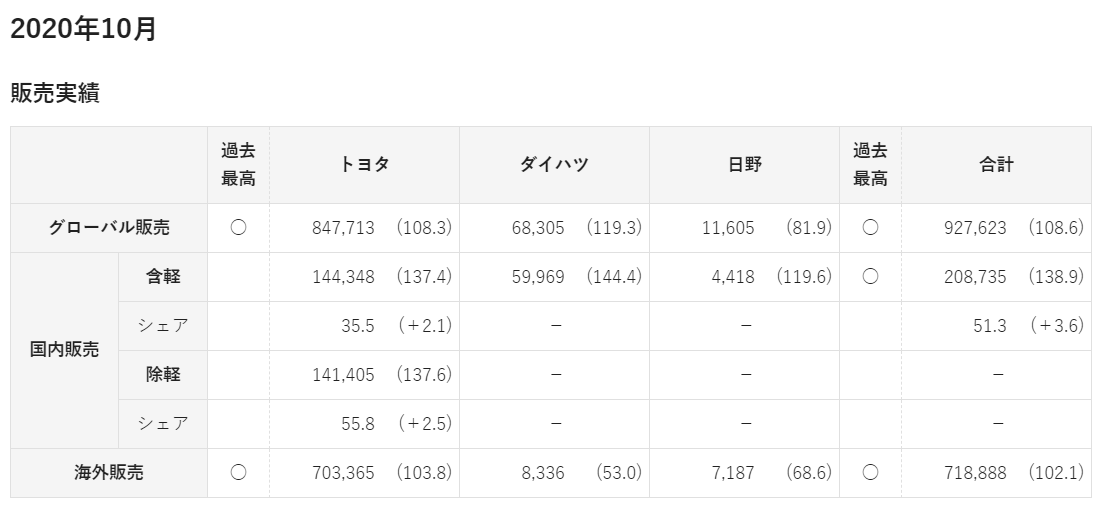Screen dimensions: 1103x508
Task: Select the 2020年10月 page heading
Action: [x=83, y=29]
